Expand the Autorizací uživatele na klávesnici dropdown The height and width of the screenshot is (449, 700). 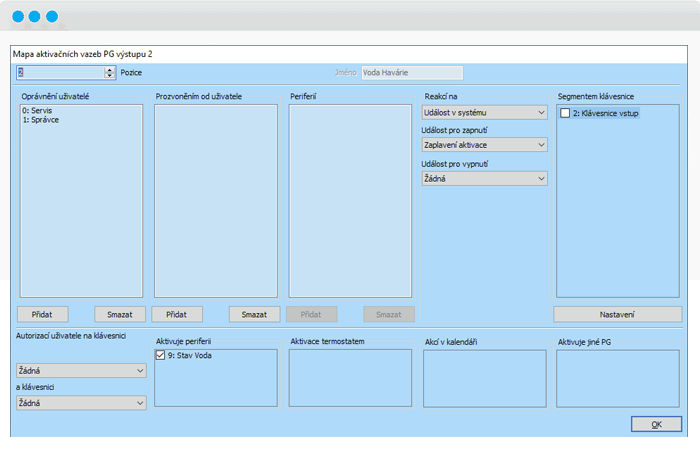pos(81,371)
